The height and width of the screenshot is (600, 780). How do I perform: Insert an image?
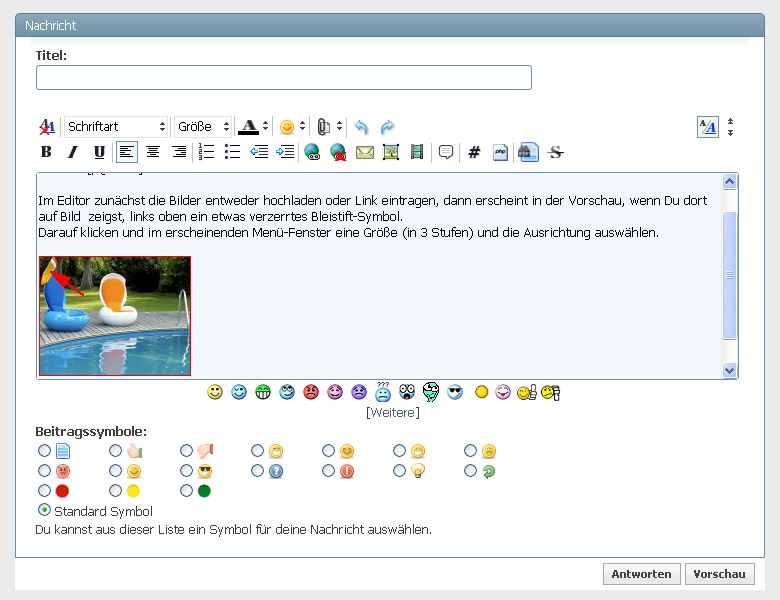pos(391,152)
